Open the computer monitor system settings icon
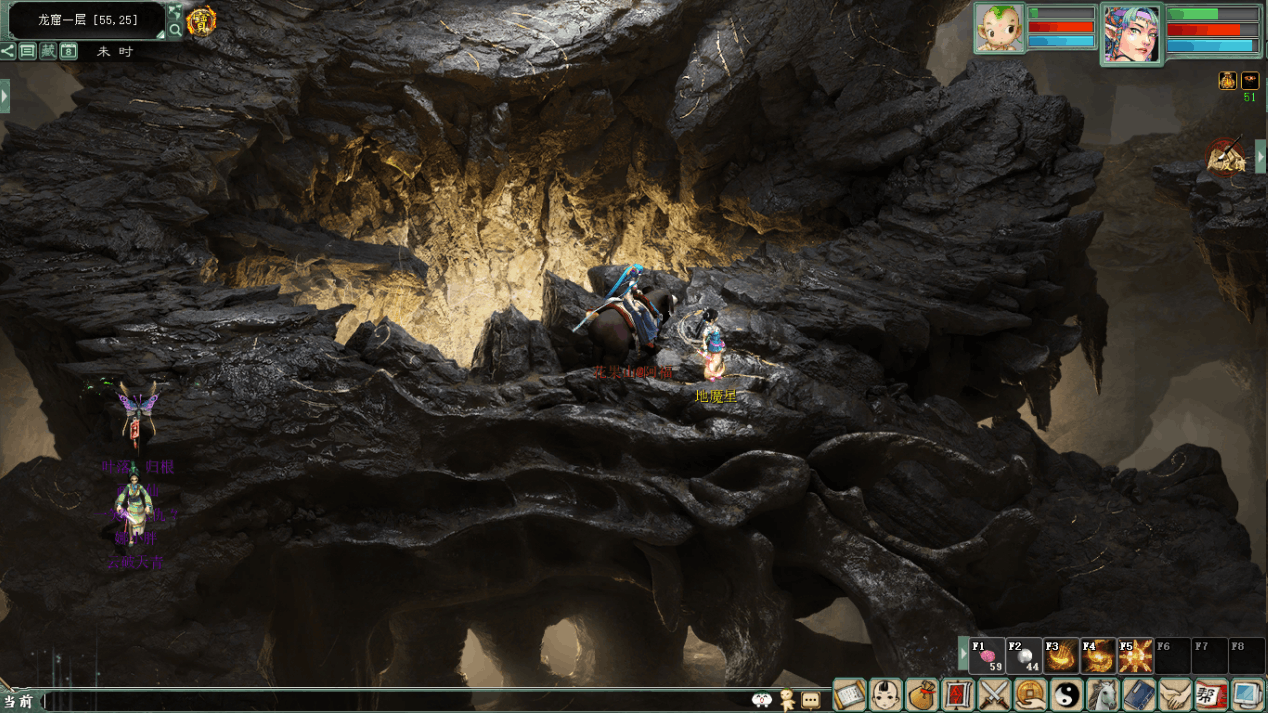Image resolution: width=1268 pixels, height=713 pixels. [1247, 694]
